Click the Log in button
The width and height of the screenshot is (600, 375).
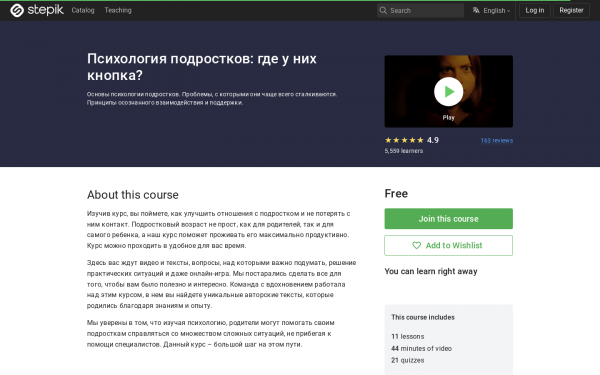pos(534,10)
